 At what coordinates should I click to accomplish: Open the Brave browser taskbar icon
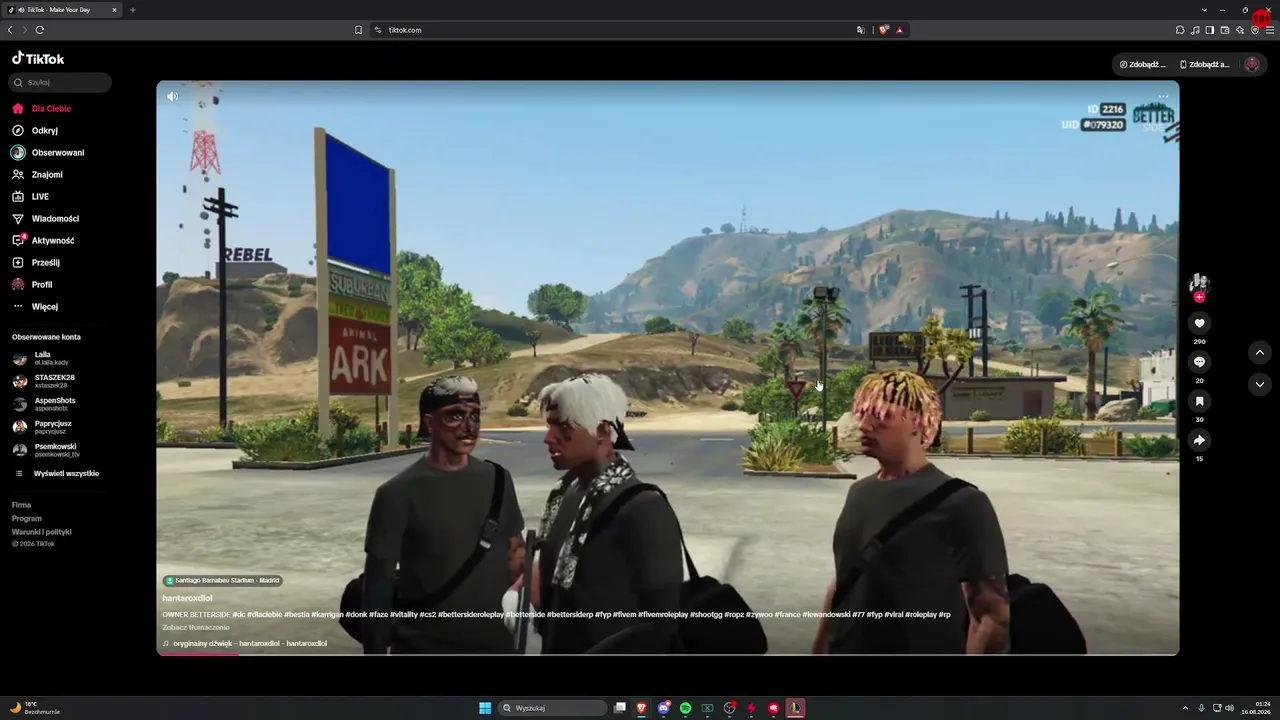641,708
